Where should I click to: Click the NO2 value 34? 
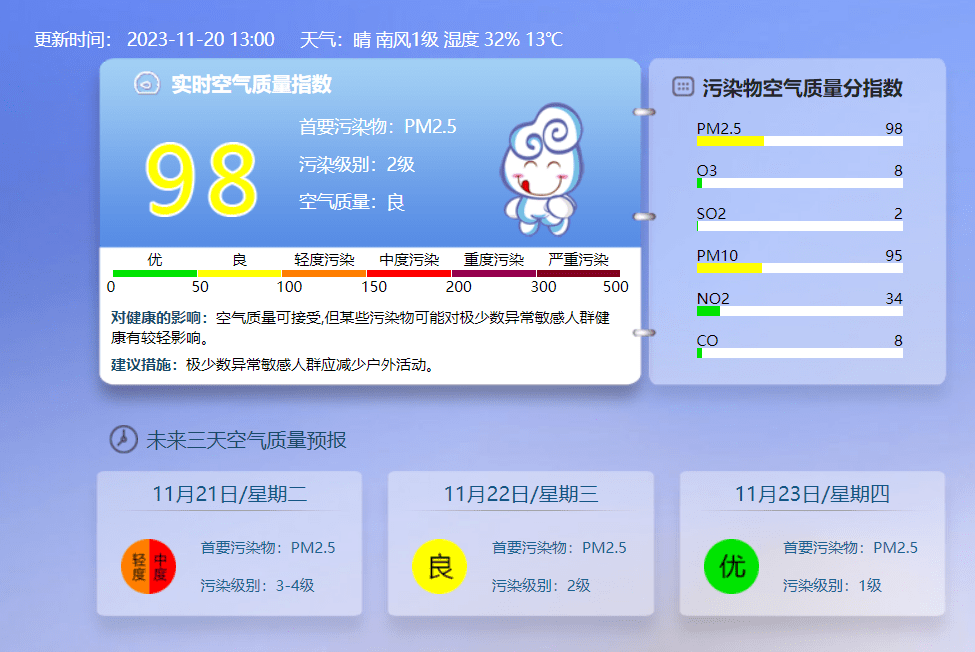pos(894,298)
